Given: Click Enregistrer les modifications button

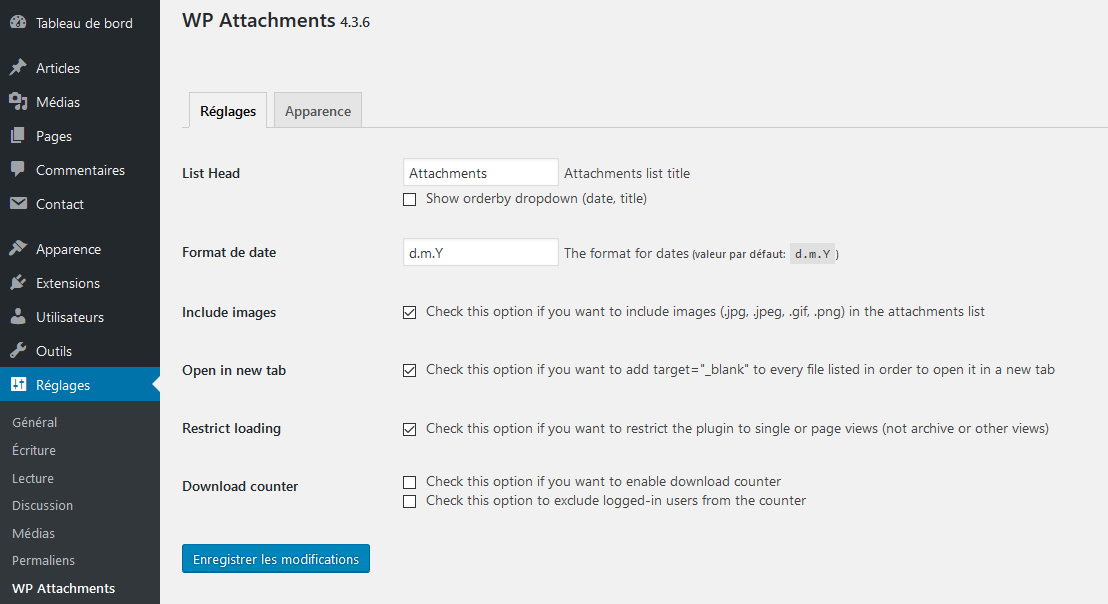Looking at the screenshot, I should click(x=276, y=559).
